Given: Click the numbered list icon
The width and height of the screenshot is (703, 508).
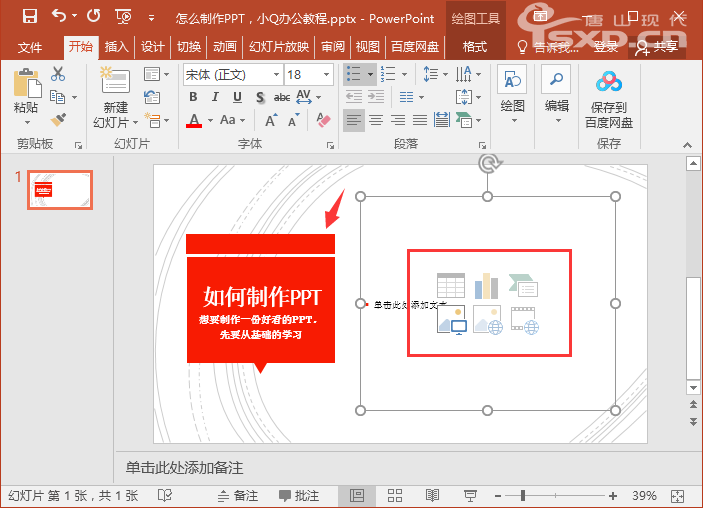Looking at the screenshot, I should coord(388,74).
